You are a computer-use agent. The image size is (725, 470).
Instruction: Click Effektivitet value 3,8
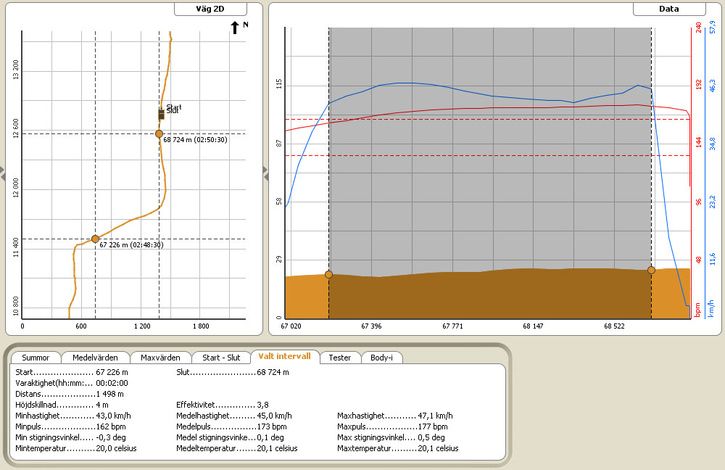[x=263, y=405]
